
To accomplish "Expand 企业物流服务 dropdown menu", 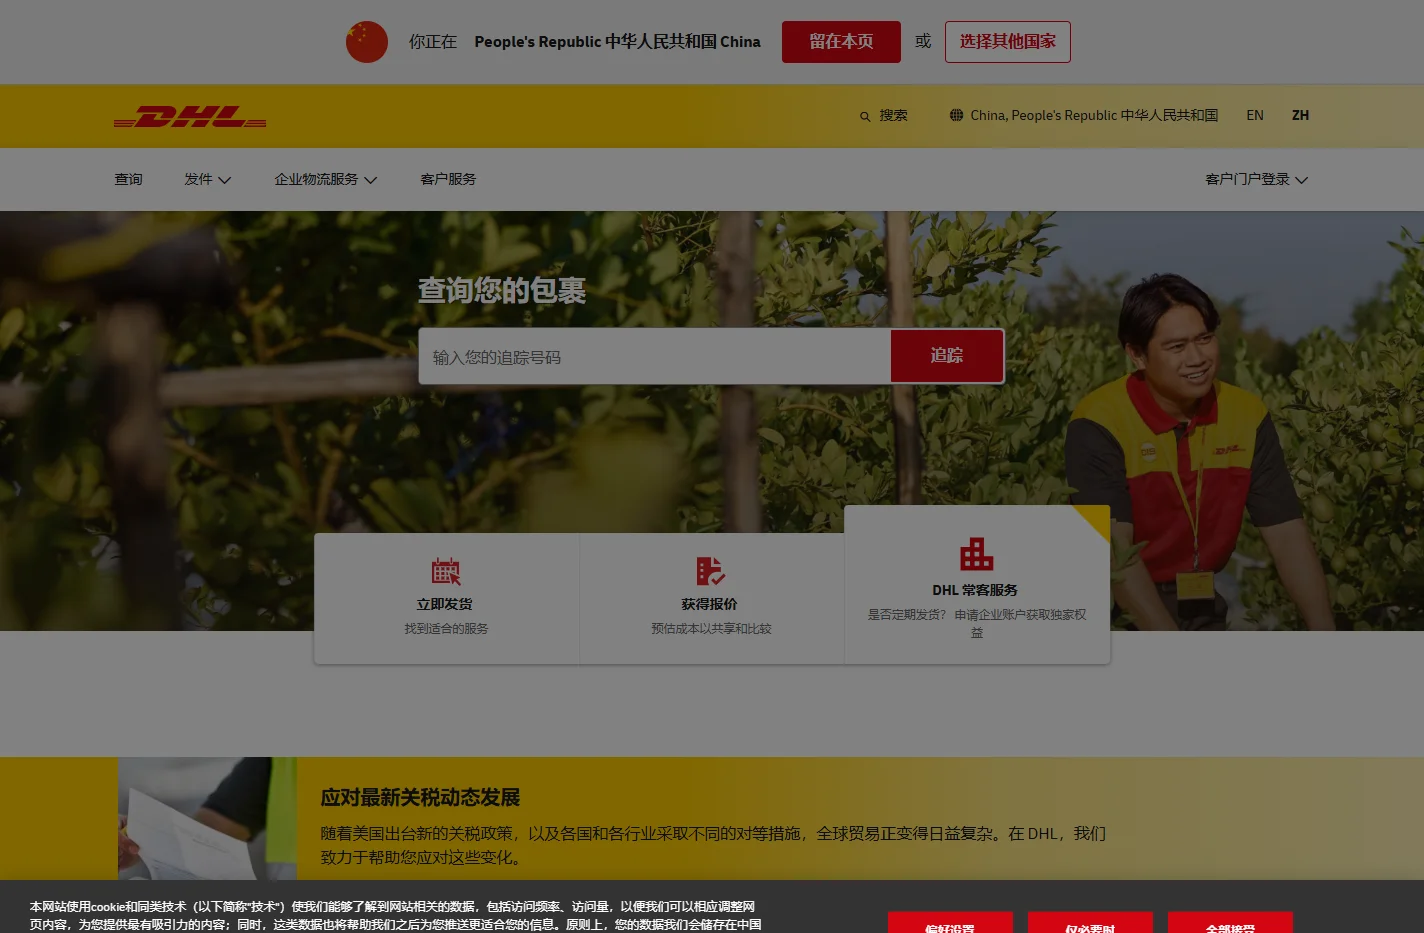I will click(x=326, y=179).
